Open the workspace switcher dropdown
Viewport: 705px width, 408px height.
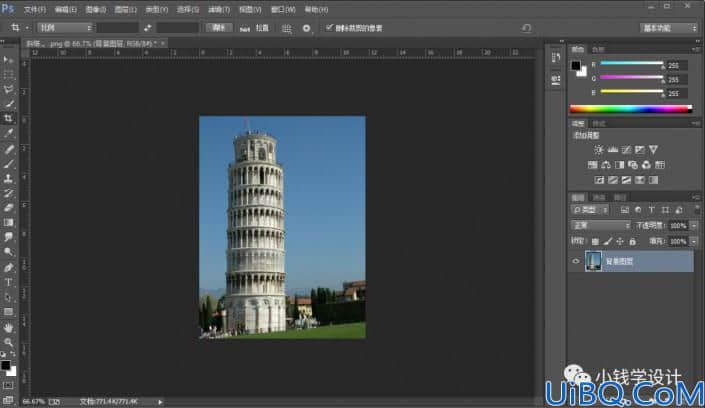[x=668, y=28]
